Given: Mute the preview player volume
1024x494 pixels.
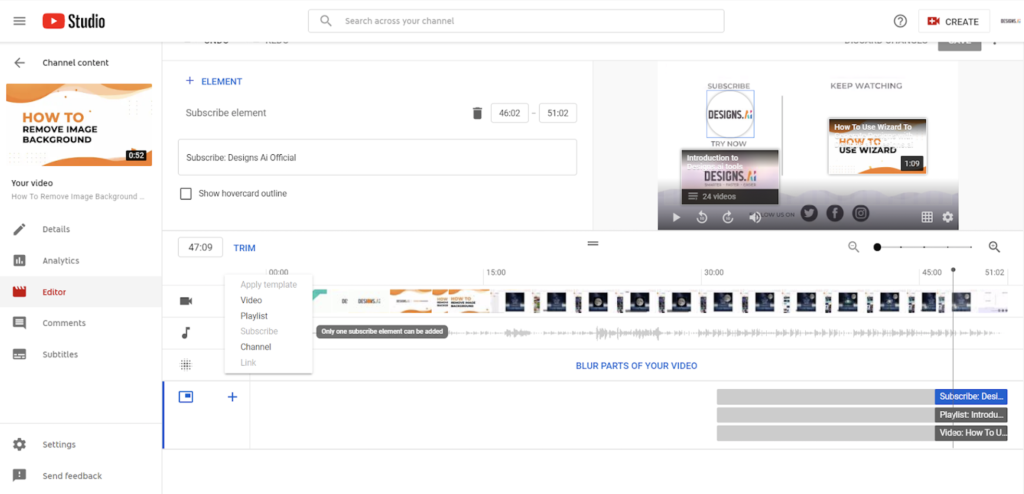Looking at the screenshot, I should click(x=755, y=217).
